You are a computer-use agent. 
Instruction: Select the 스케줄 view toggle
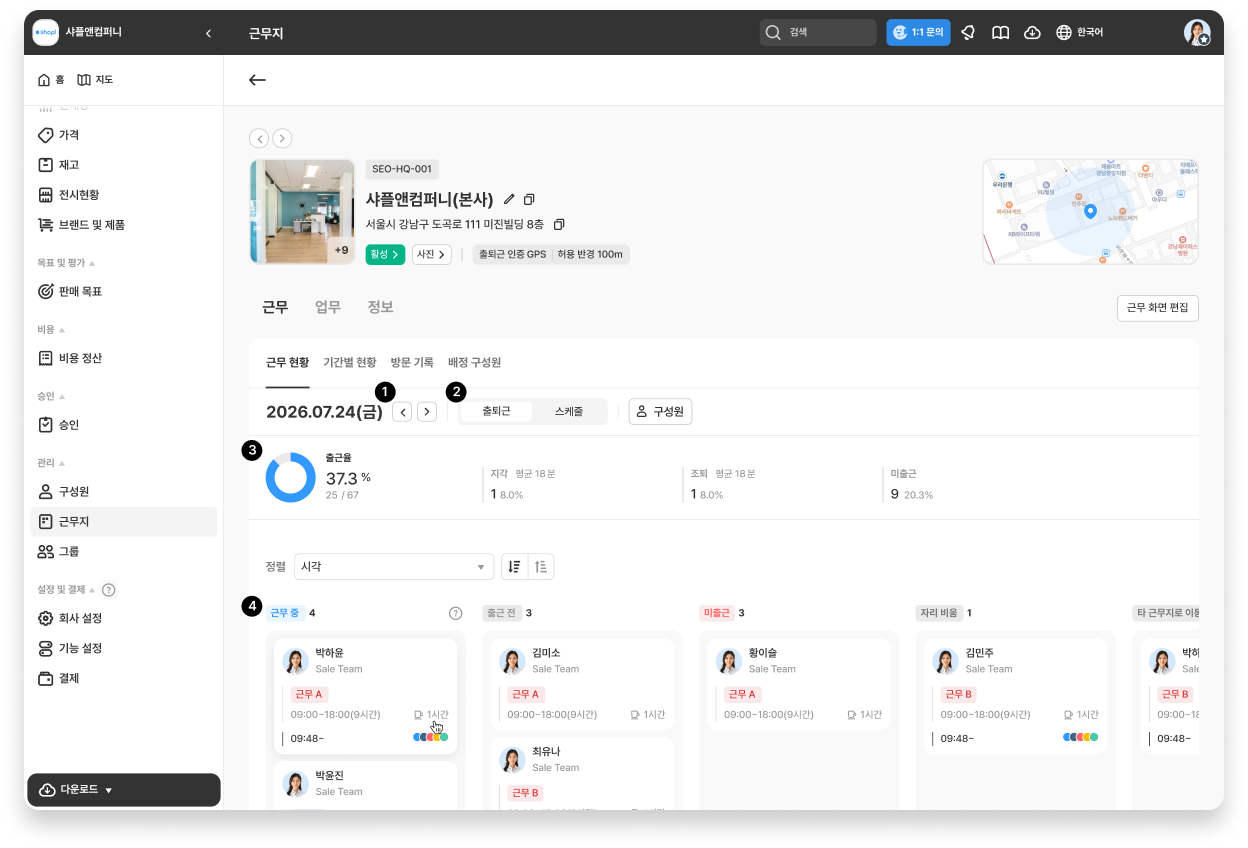(569, 412)
